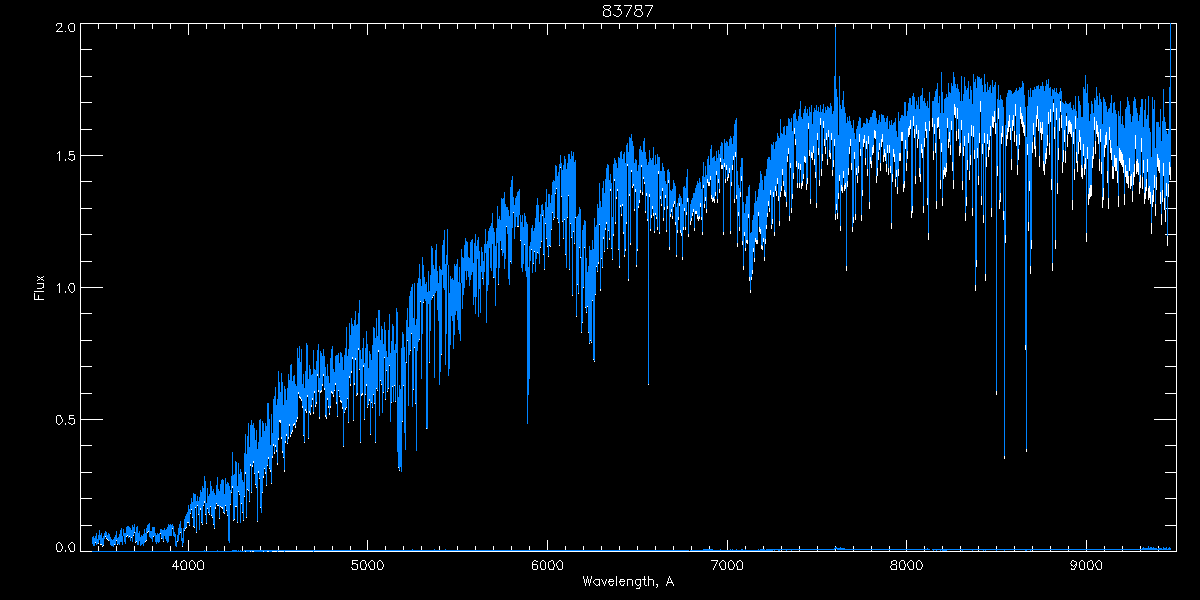Click the plot title 83787

[628, 11]
